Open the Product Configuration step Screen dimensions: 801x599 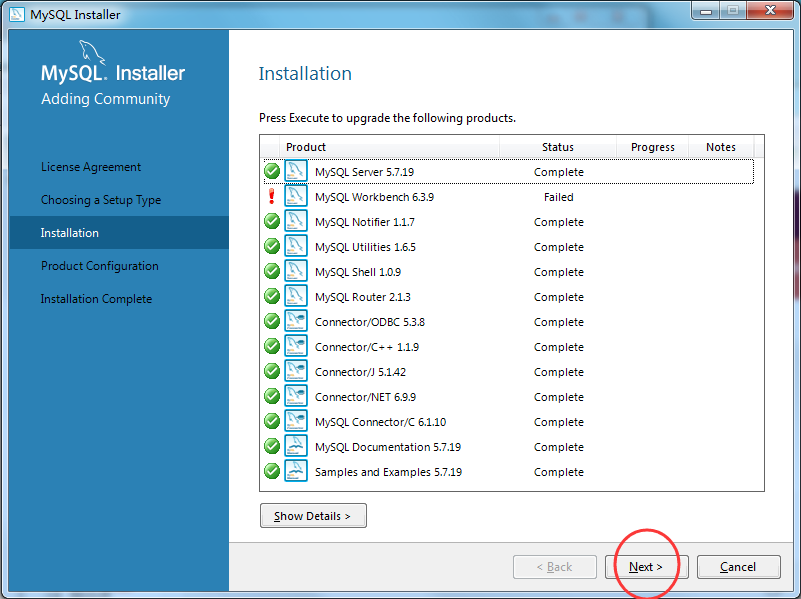100,266
